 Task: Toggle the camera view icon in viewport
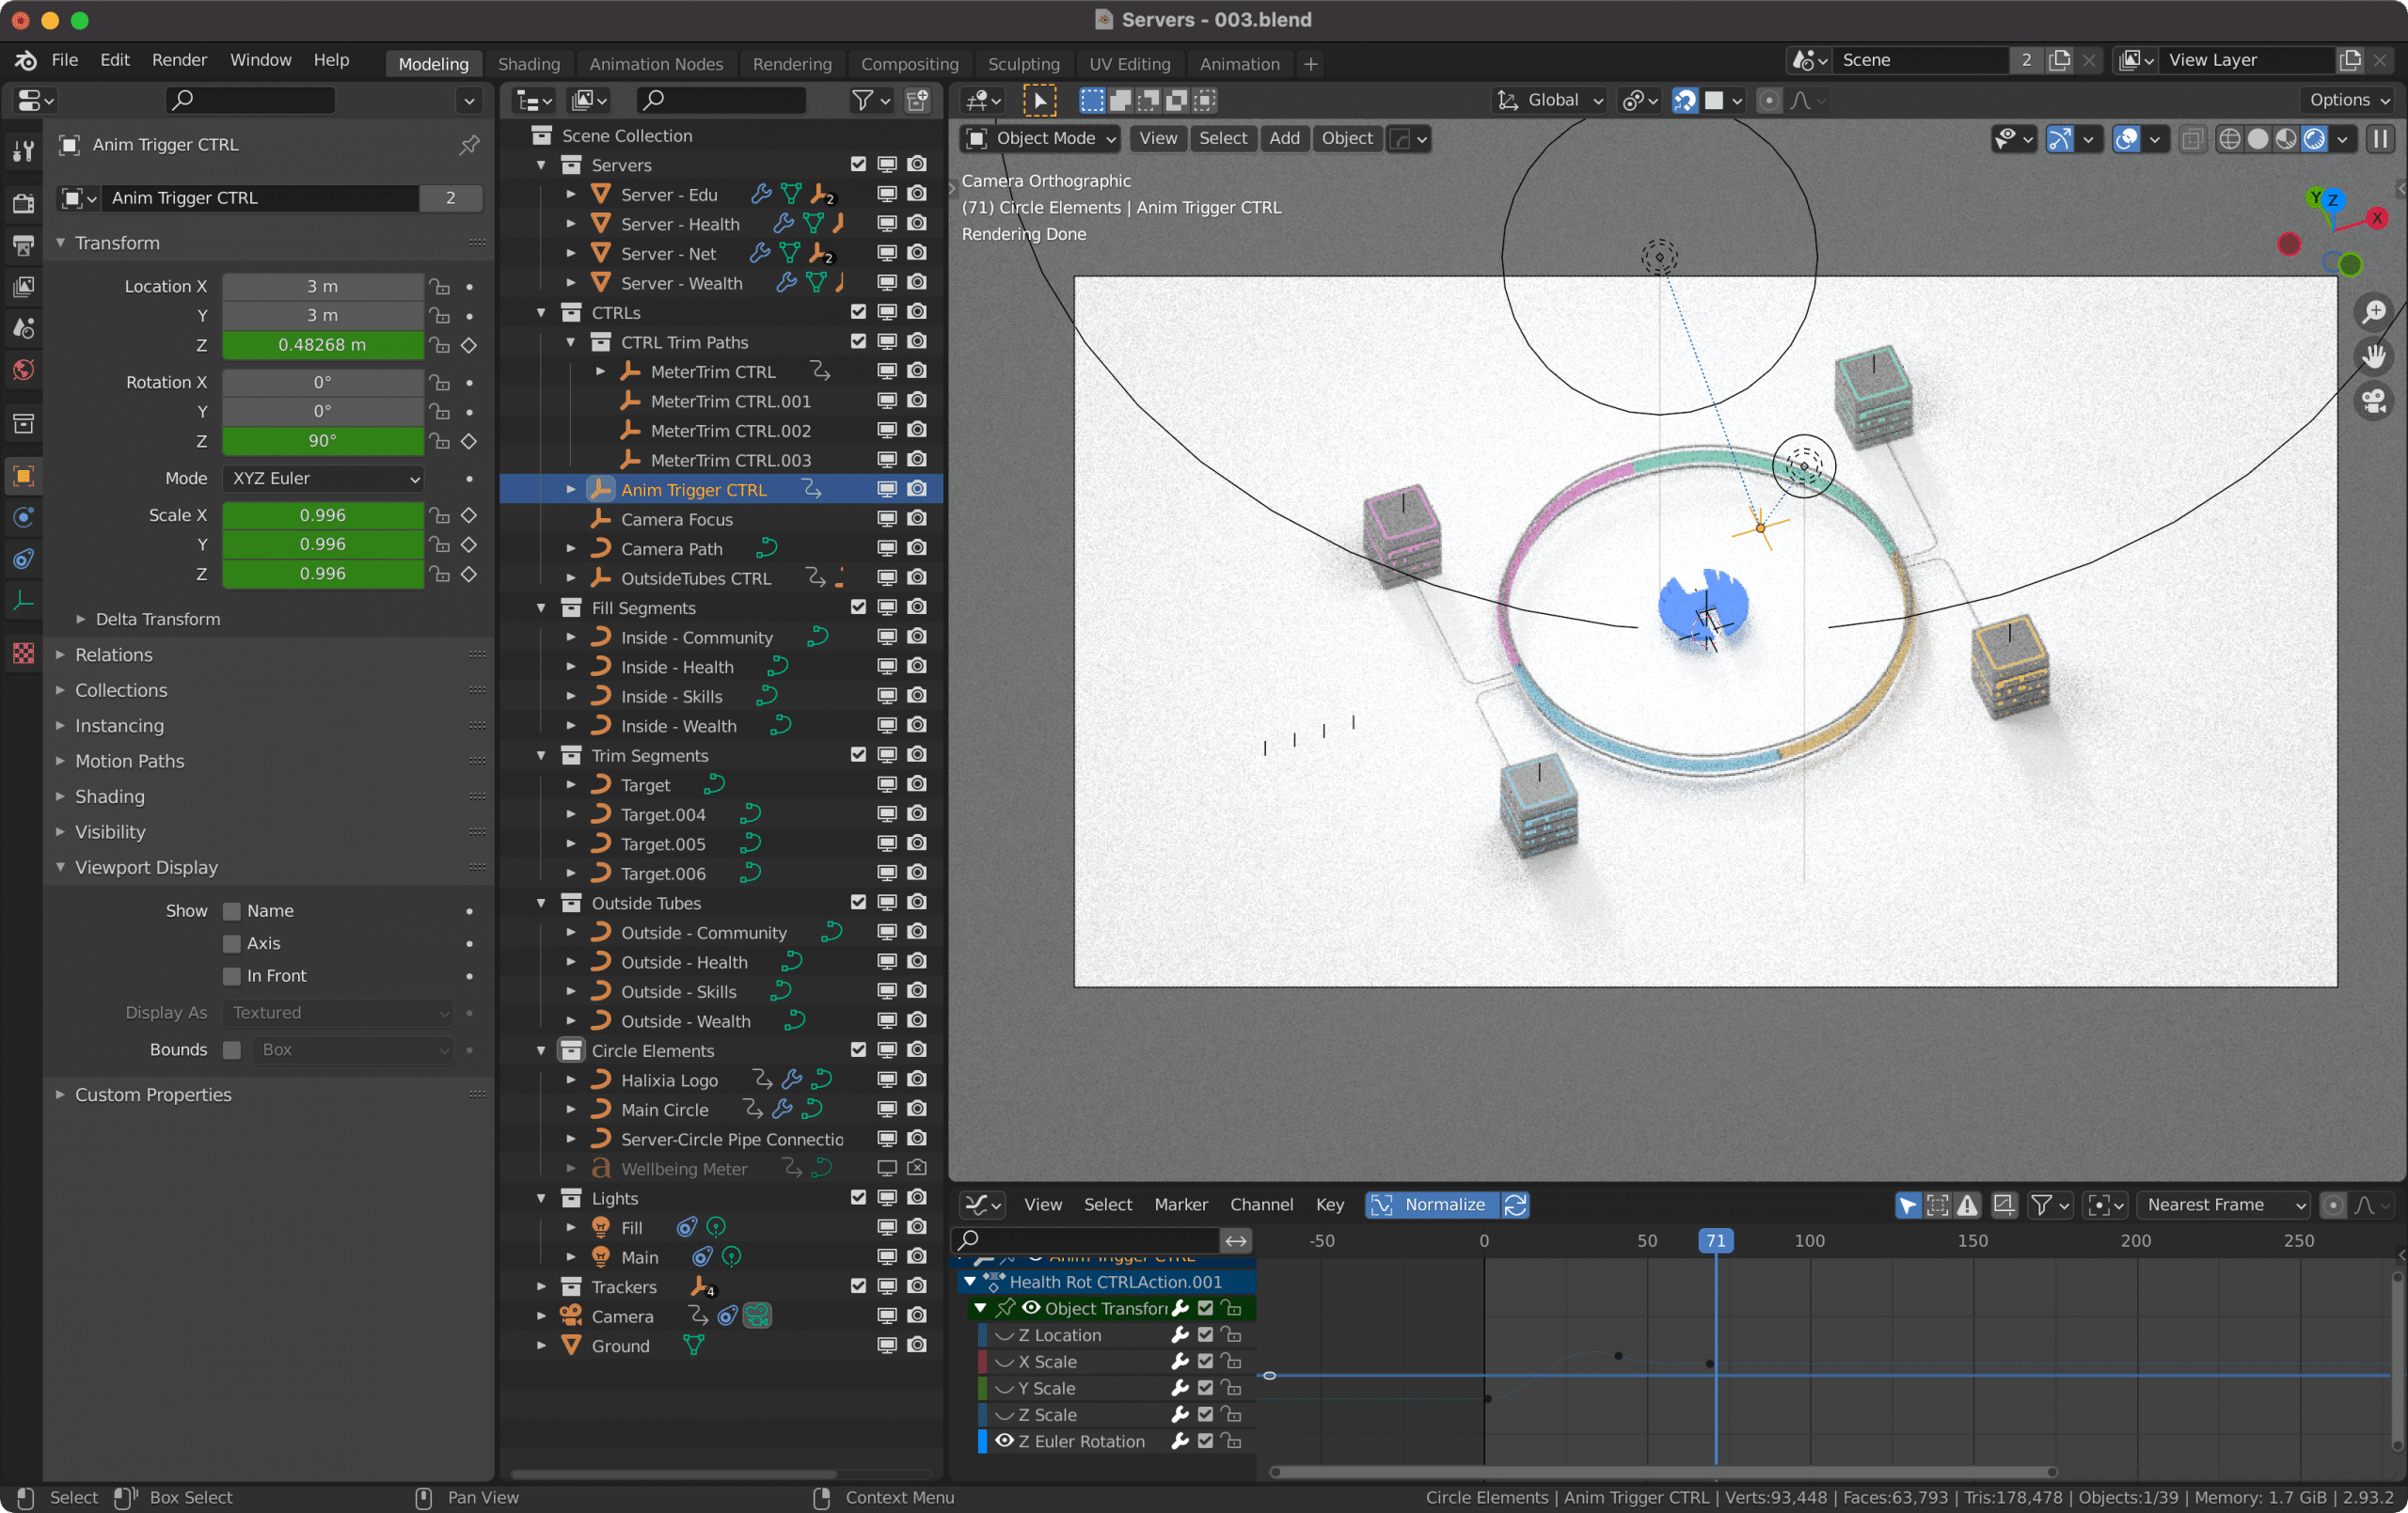click(2374, 402)
